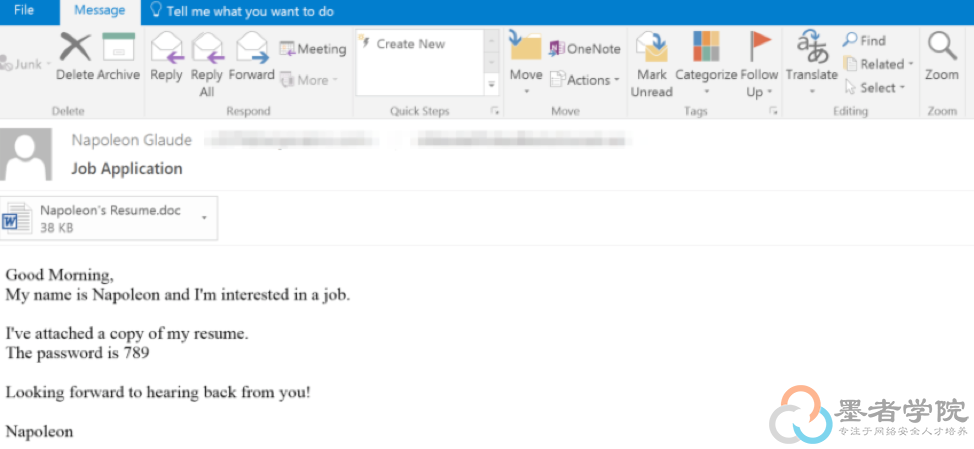Open the File tab

tap(24, 11)
